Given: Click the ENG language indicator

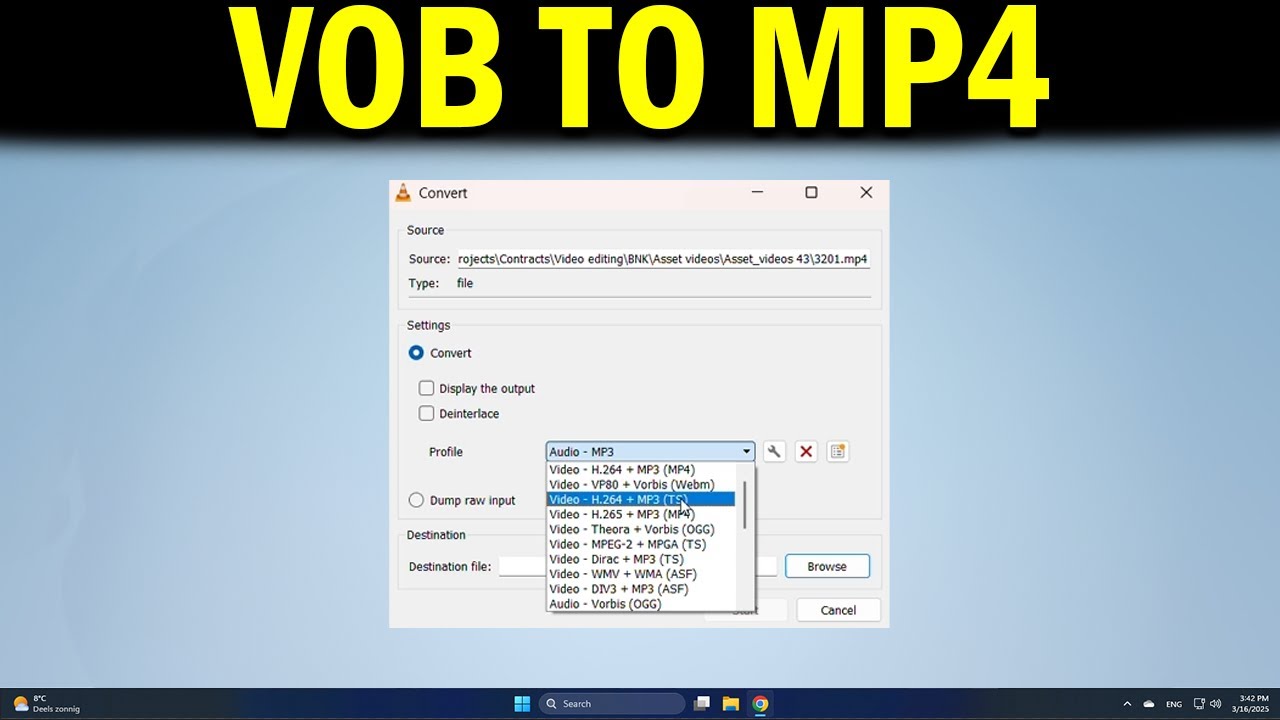Looking at the screenshot, I should [1174, 703].
